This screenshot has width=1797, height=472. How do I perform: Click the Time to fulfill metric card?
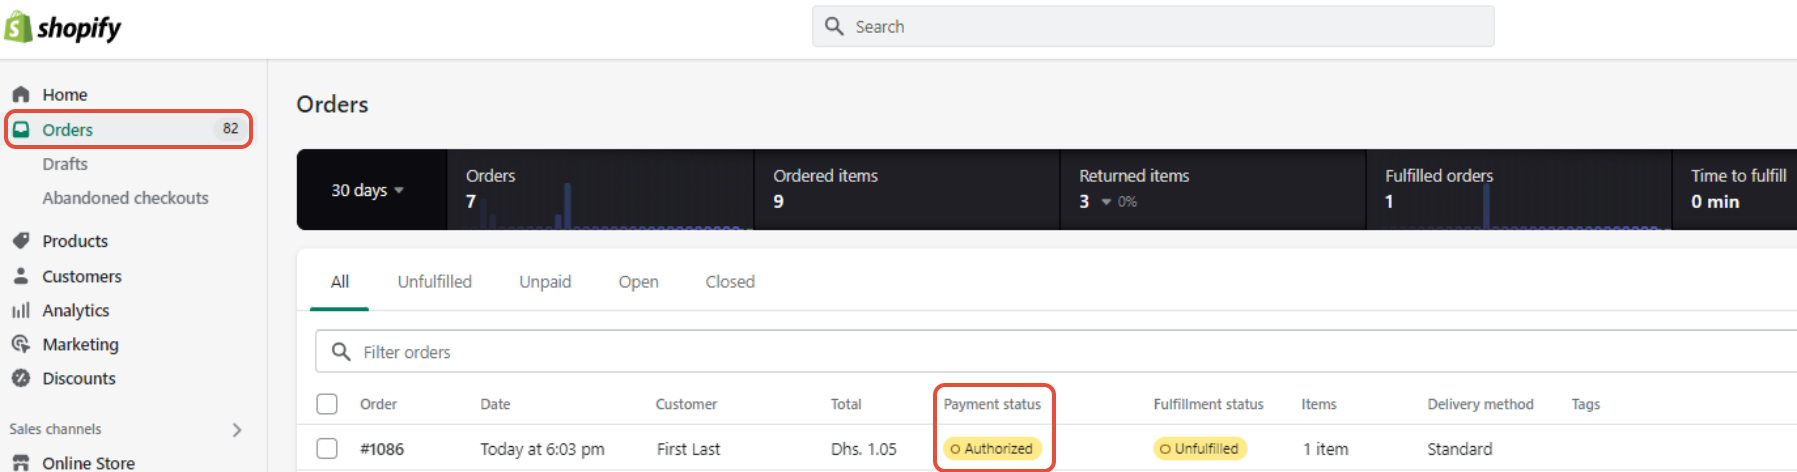(1735, 190)
